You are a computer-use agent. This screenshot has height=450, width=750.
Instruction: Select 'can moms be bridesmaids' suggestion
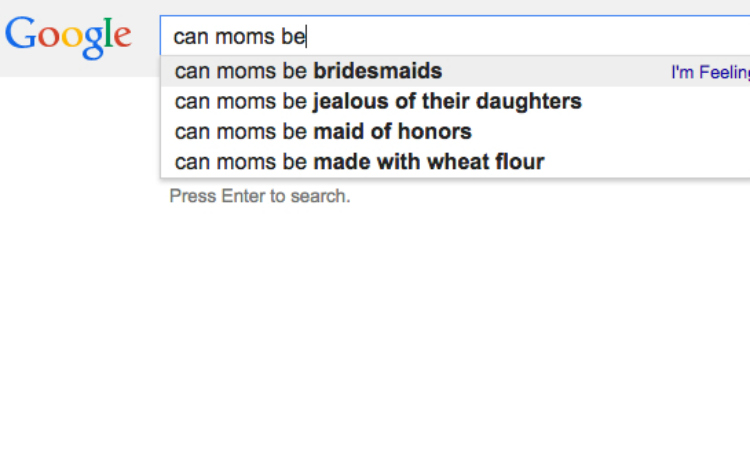tap(455, 71)
